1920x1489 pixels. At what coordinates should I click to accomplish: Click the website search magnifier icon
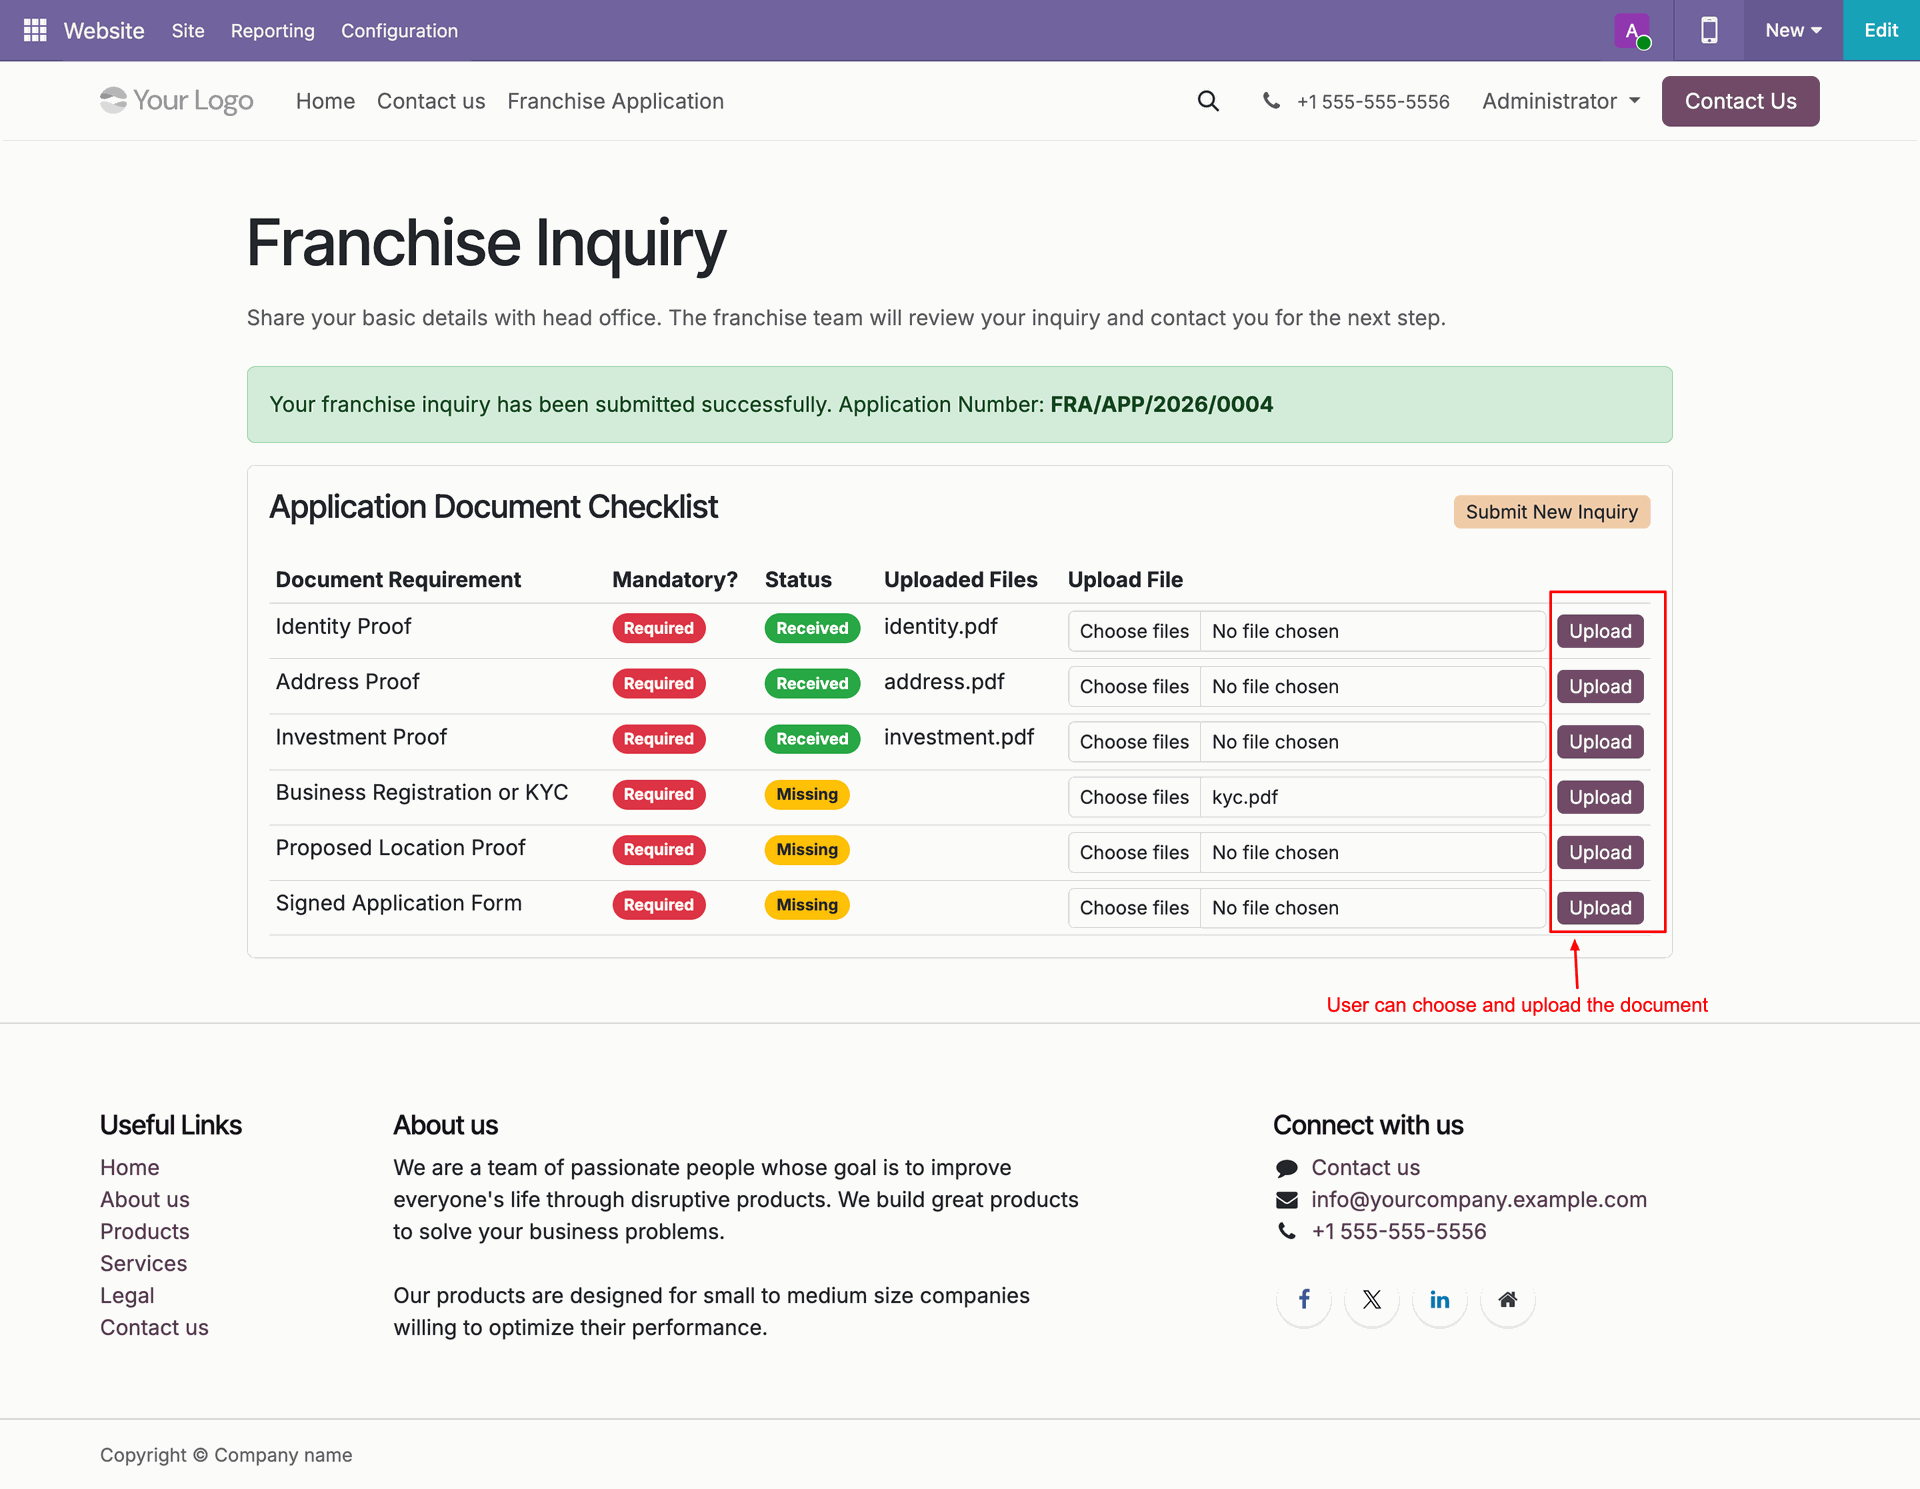1208,101
